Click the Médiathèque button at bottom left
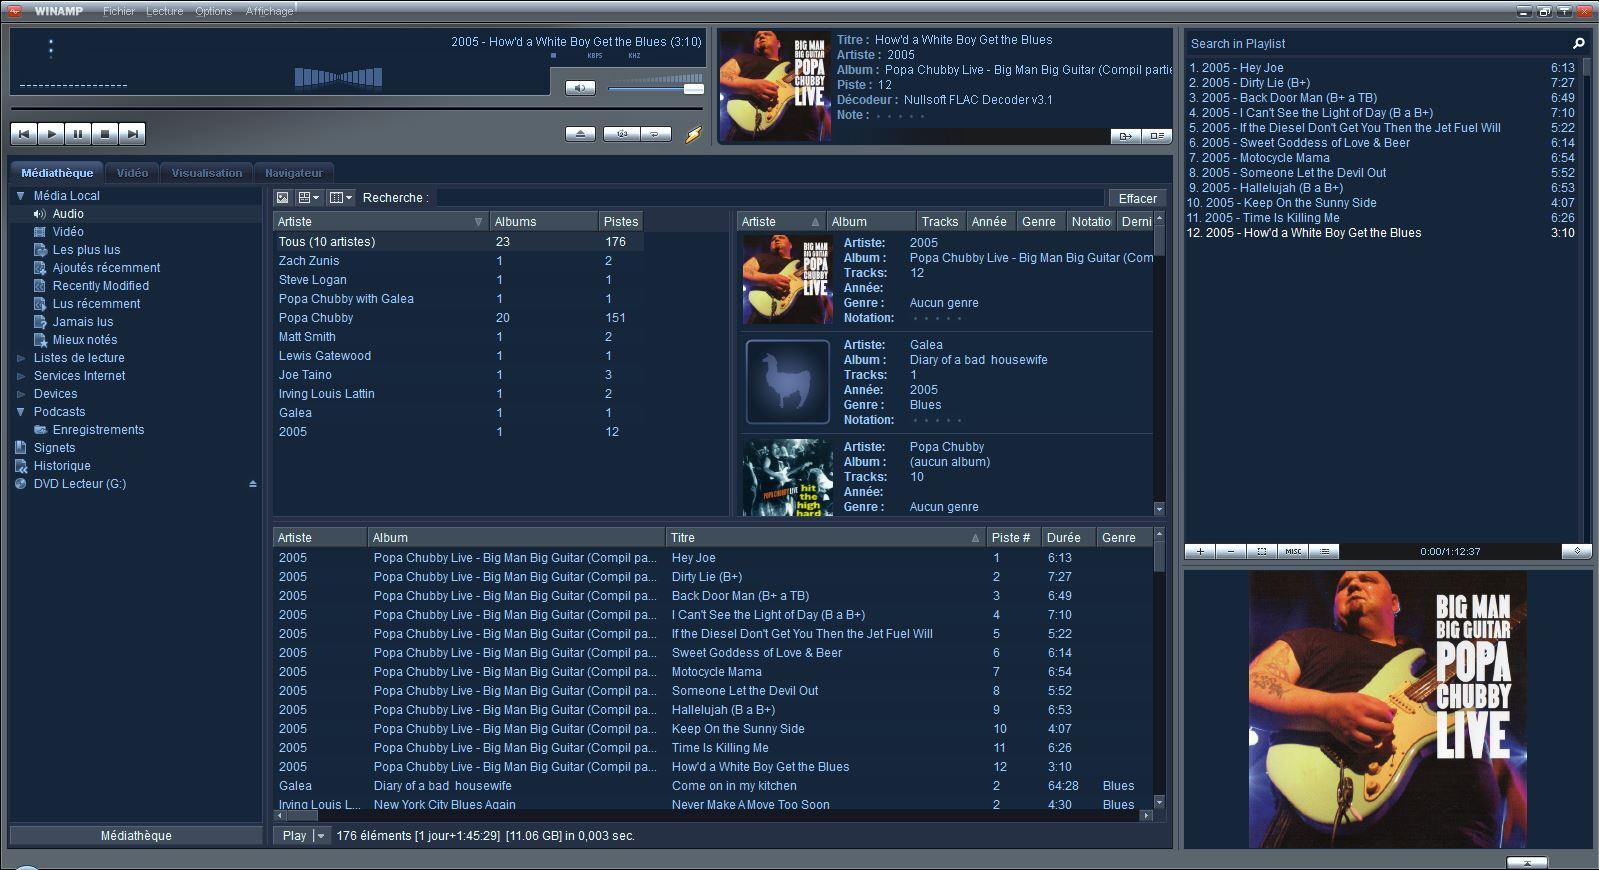 point(136,836)
